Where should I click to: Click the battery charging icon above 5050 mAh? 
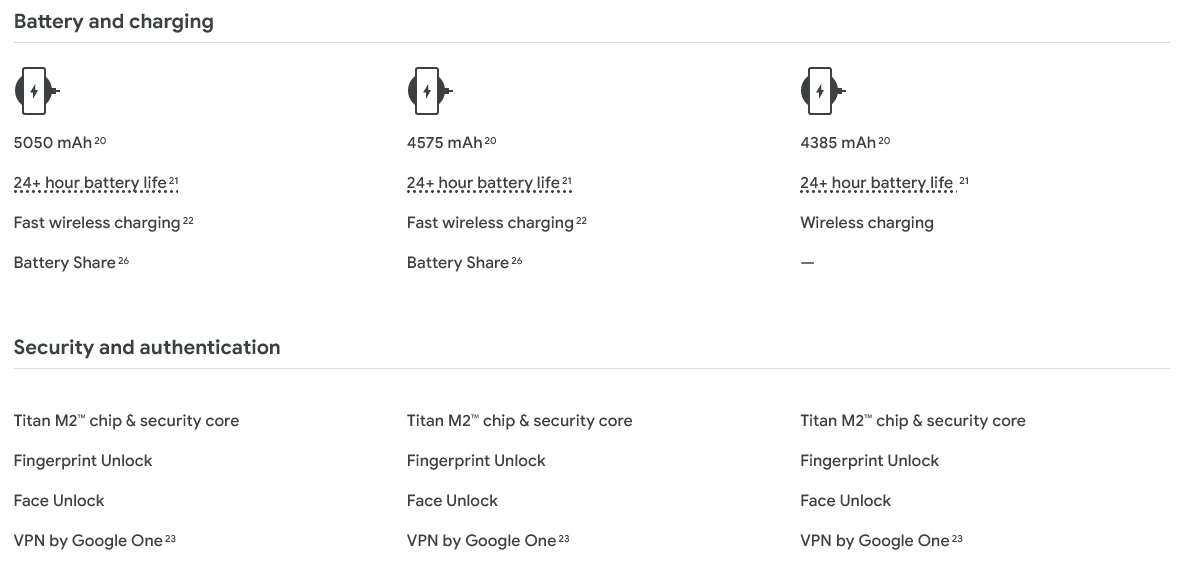pyautogui.click(x=37, y=91)
